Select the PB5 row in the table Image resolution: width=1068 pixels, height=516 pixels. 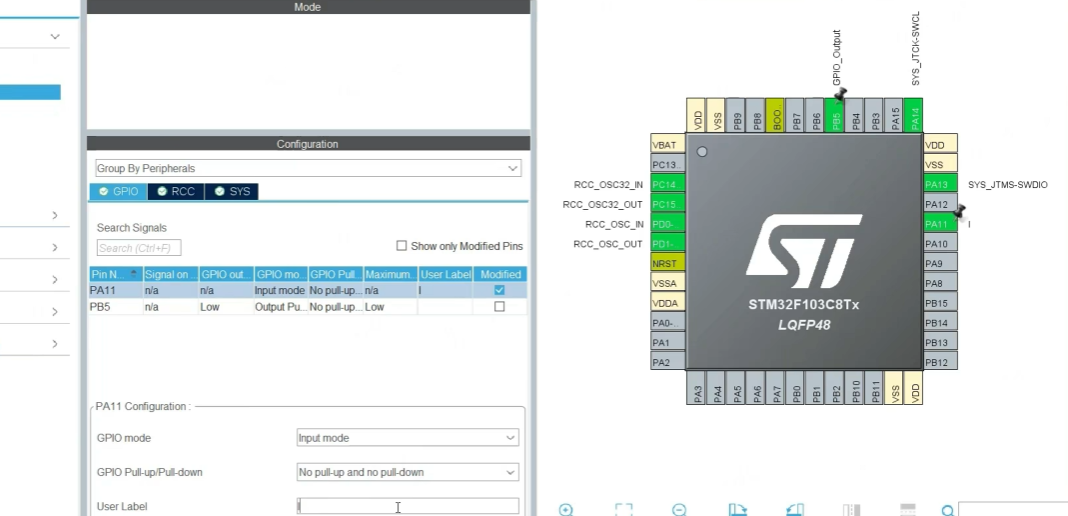(x=308, y=307)
